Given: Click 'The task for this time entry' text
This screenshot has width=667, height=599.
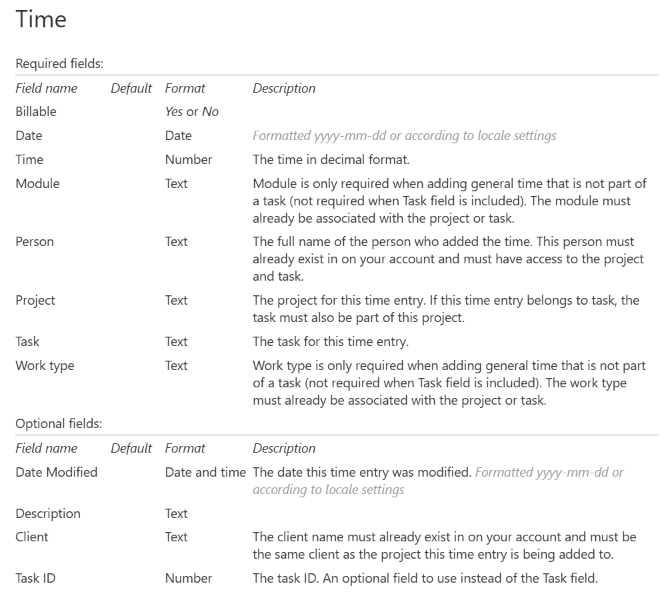Looking at the screenshot, I should (x=347, y=341).
